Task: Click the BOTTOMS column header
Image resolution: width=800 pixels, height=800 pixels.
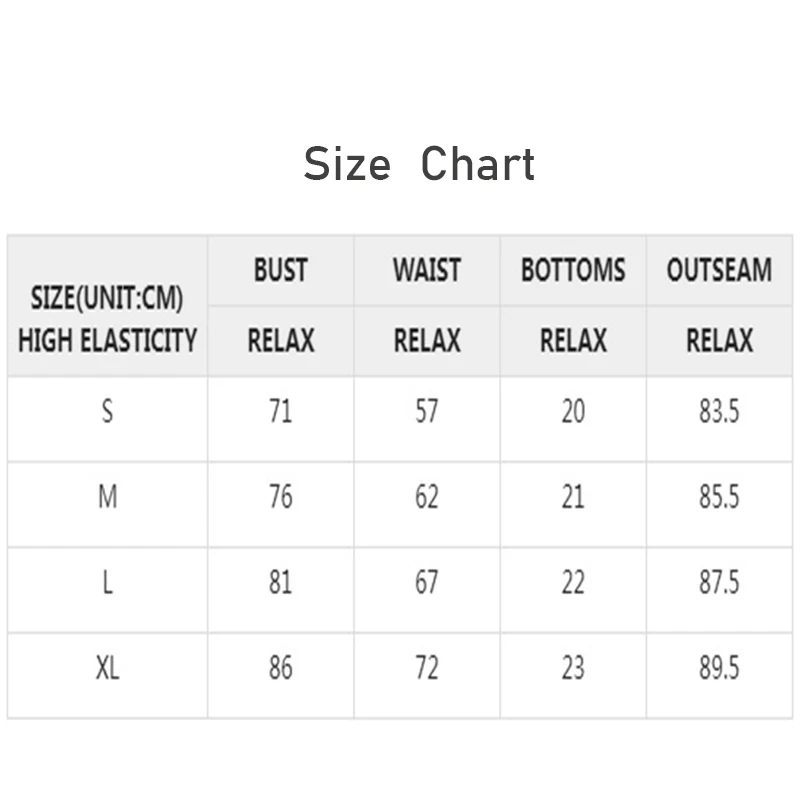Action: pos(573,270)
